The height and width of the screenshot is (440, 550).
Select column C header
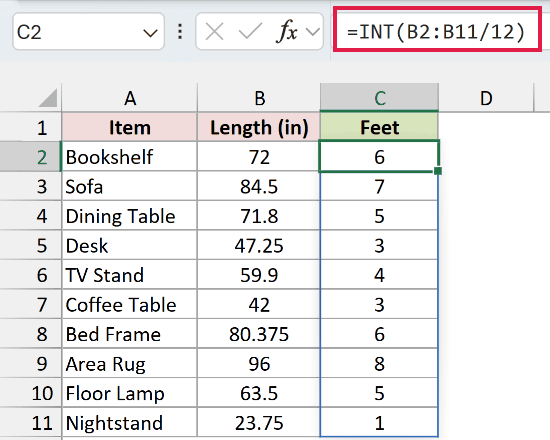380,98
